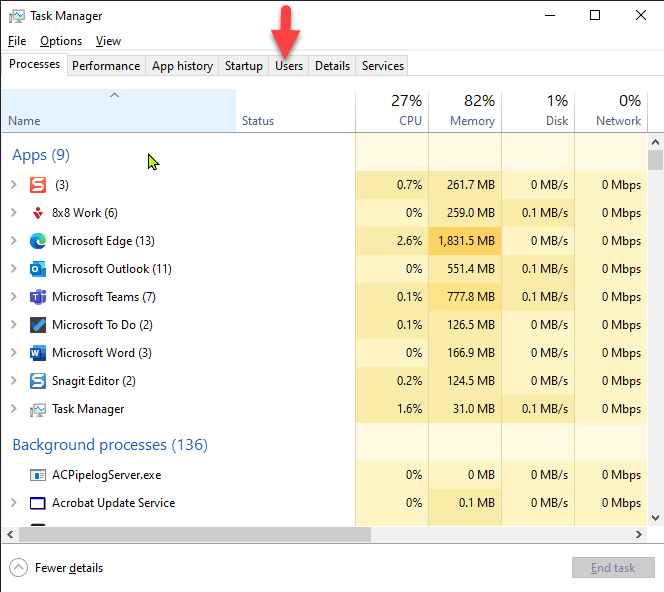Click the 551.4 MB memory cell
The width and height of the screenshot is (664, 592).
click(x=465, y=269)
